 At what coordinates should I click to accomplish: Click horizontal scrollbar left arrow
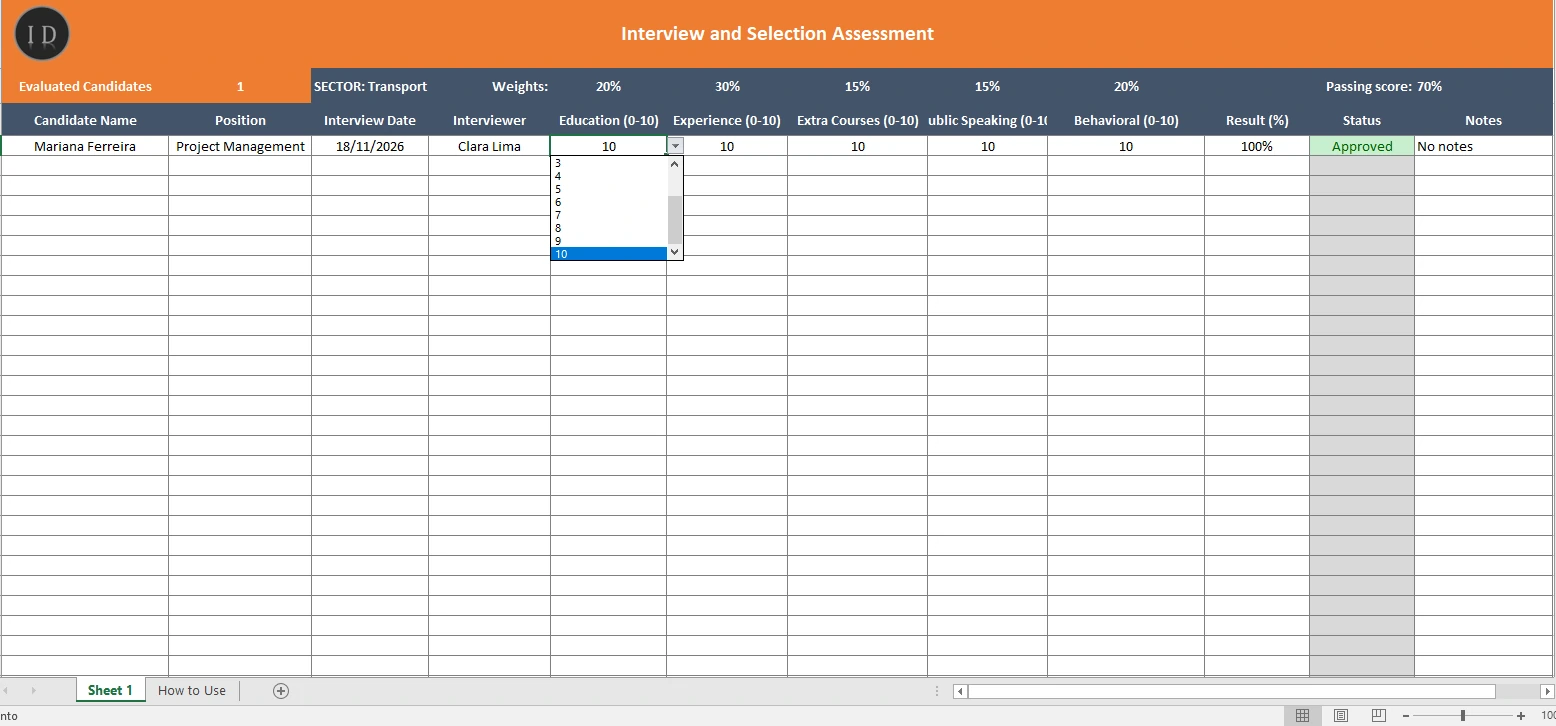coord(961,691)
